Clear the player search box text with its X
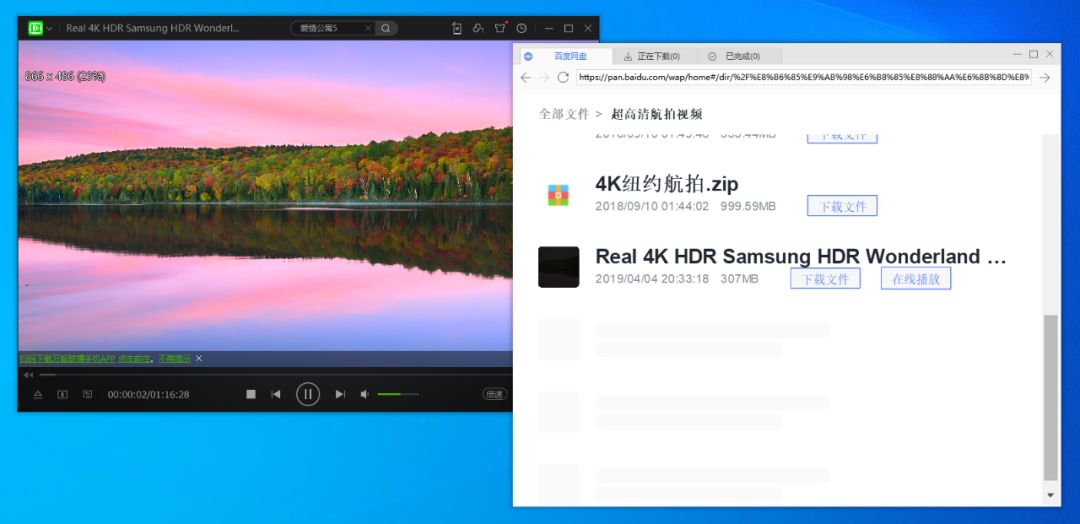1080x524 pixels. [x=368, y=28]
